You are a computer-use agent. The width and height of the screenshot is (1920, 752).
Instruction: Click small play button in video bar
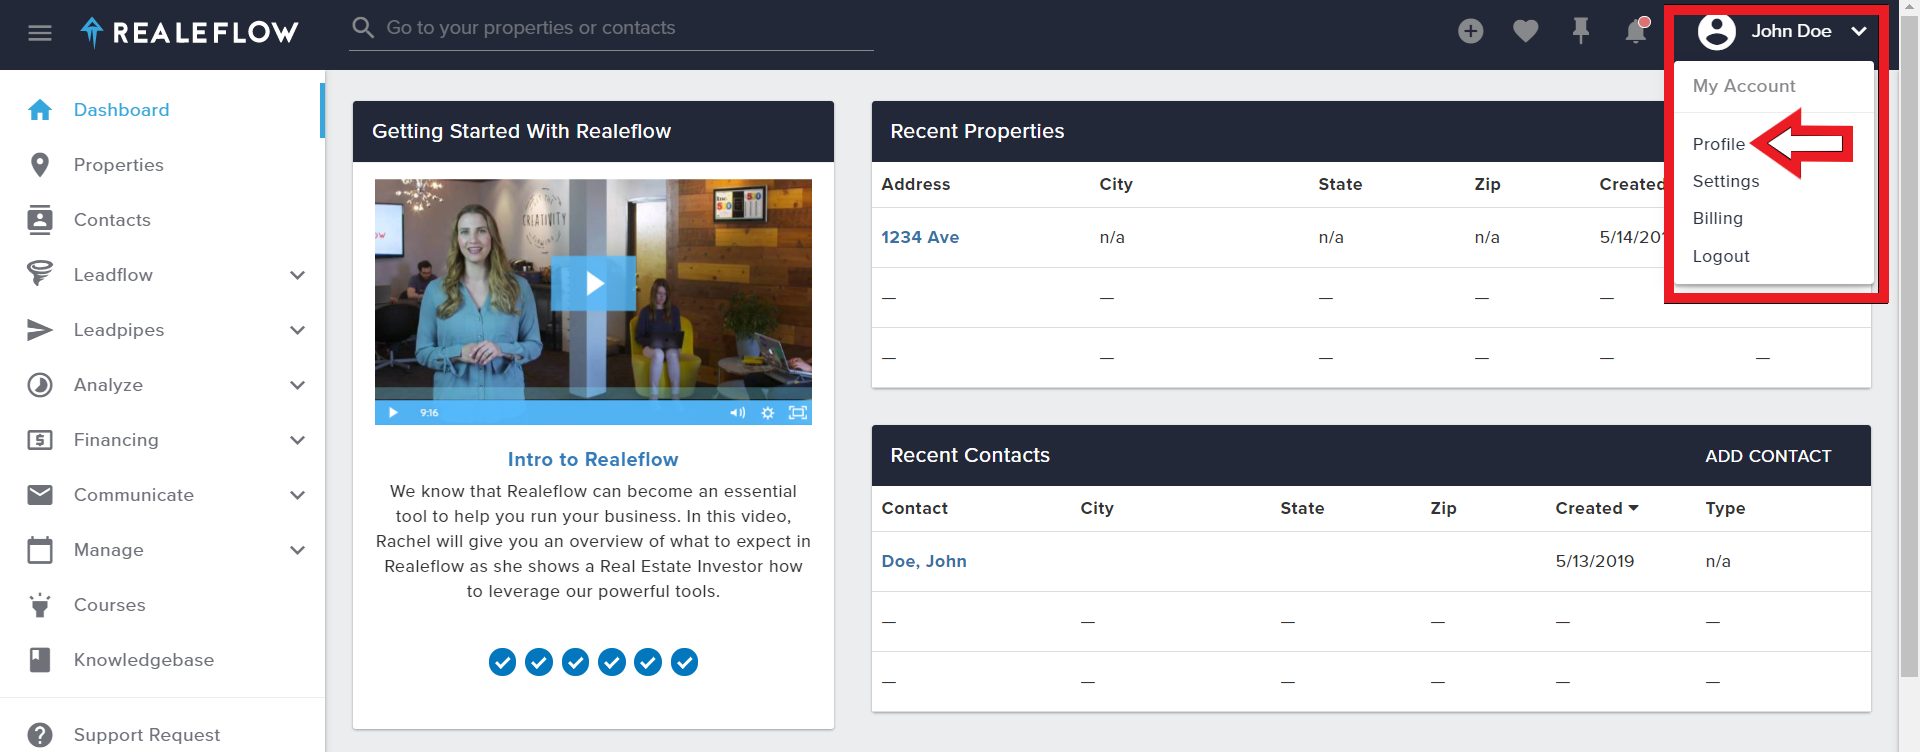point(393,413)
